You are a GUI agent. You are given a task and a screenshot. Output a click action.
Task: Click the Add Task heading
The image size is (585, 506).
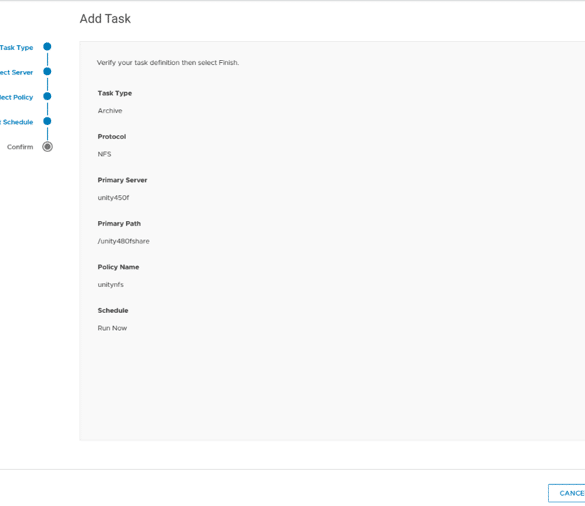[105, 19]
